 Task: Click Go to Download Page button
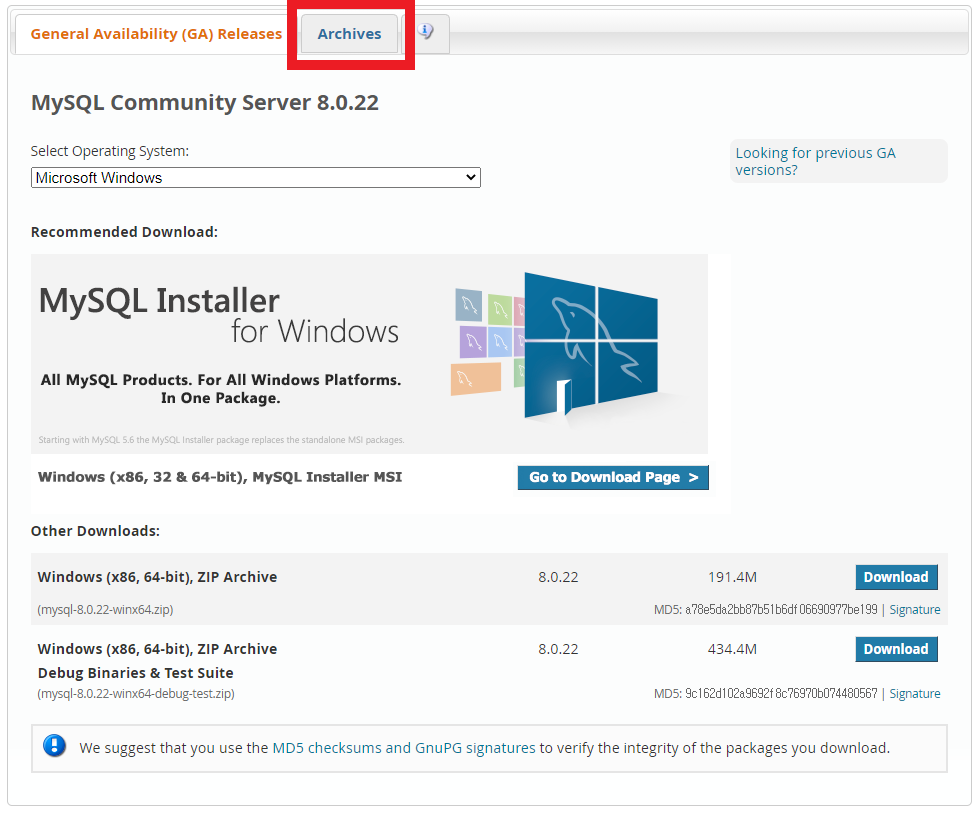point(613,477)
